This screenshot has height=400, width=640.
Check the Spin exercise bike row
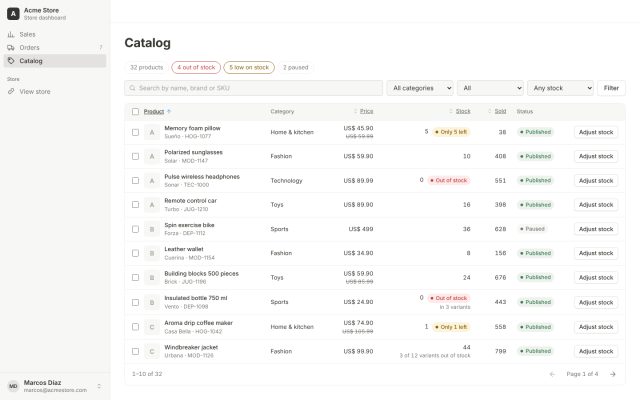(136, 229)
